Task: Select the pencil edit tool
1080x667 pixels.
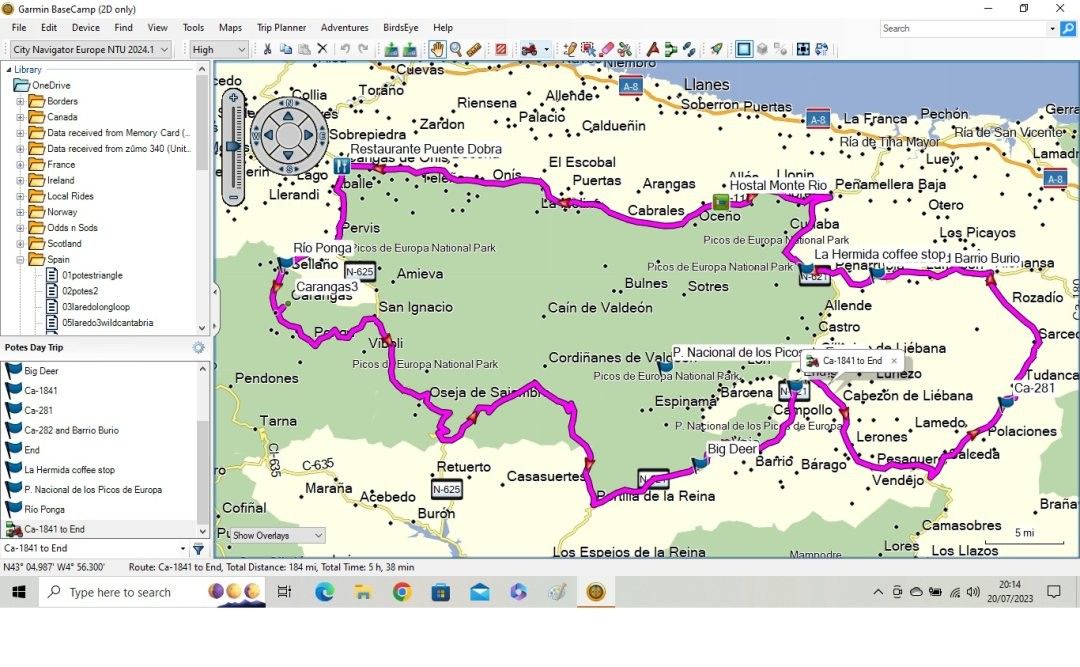Action: [x=570, y=50]
